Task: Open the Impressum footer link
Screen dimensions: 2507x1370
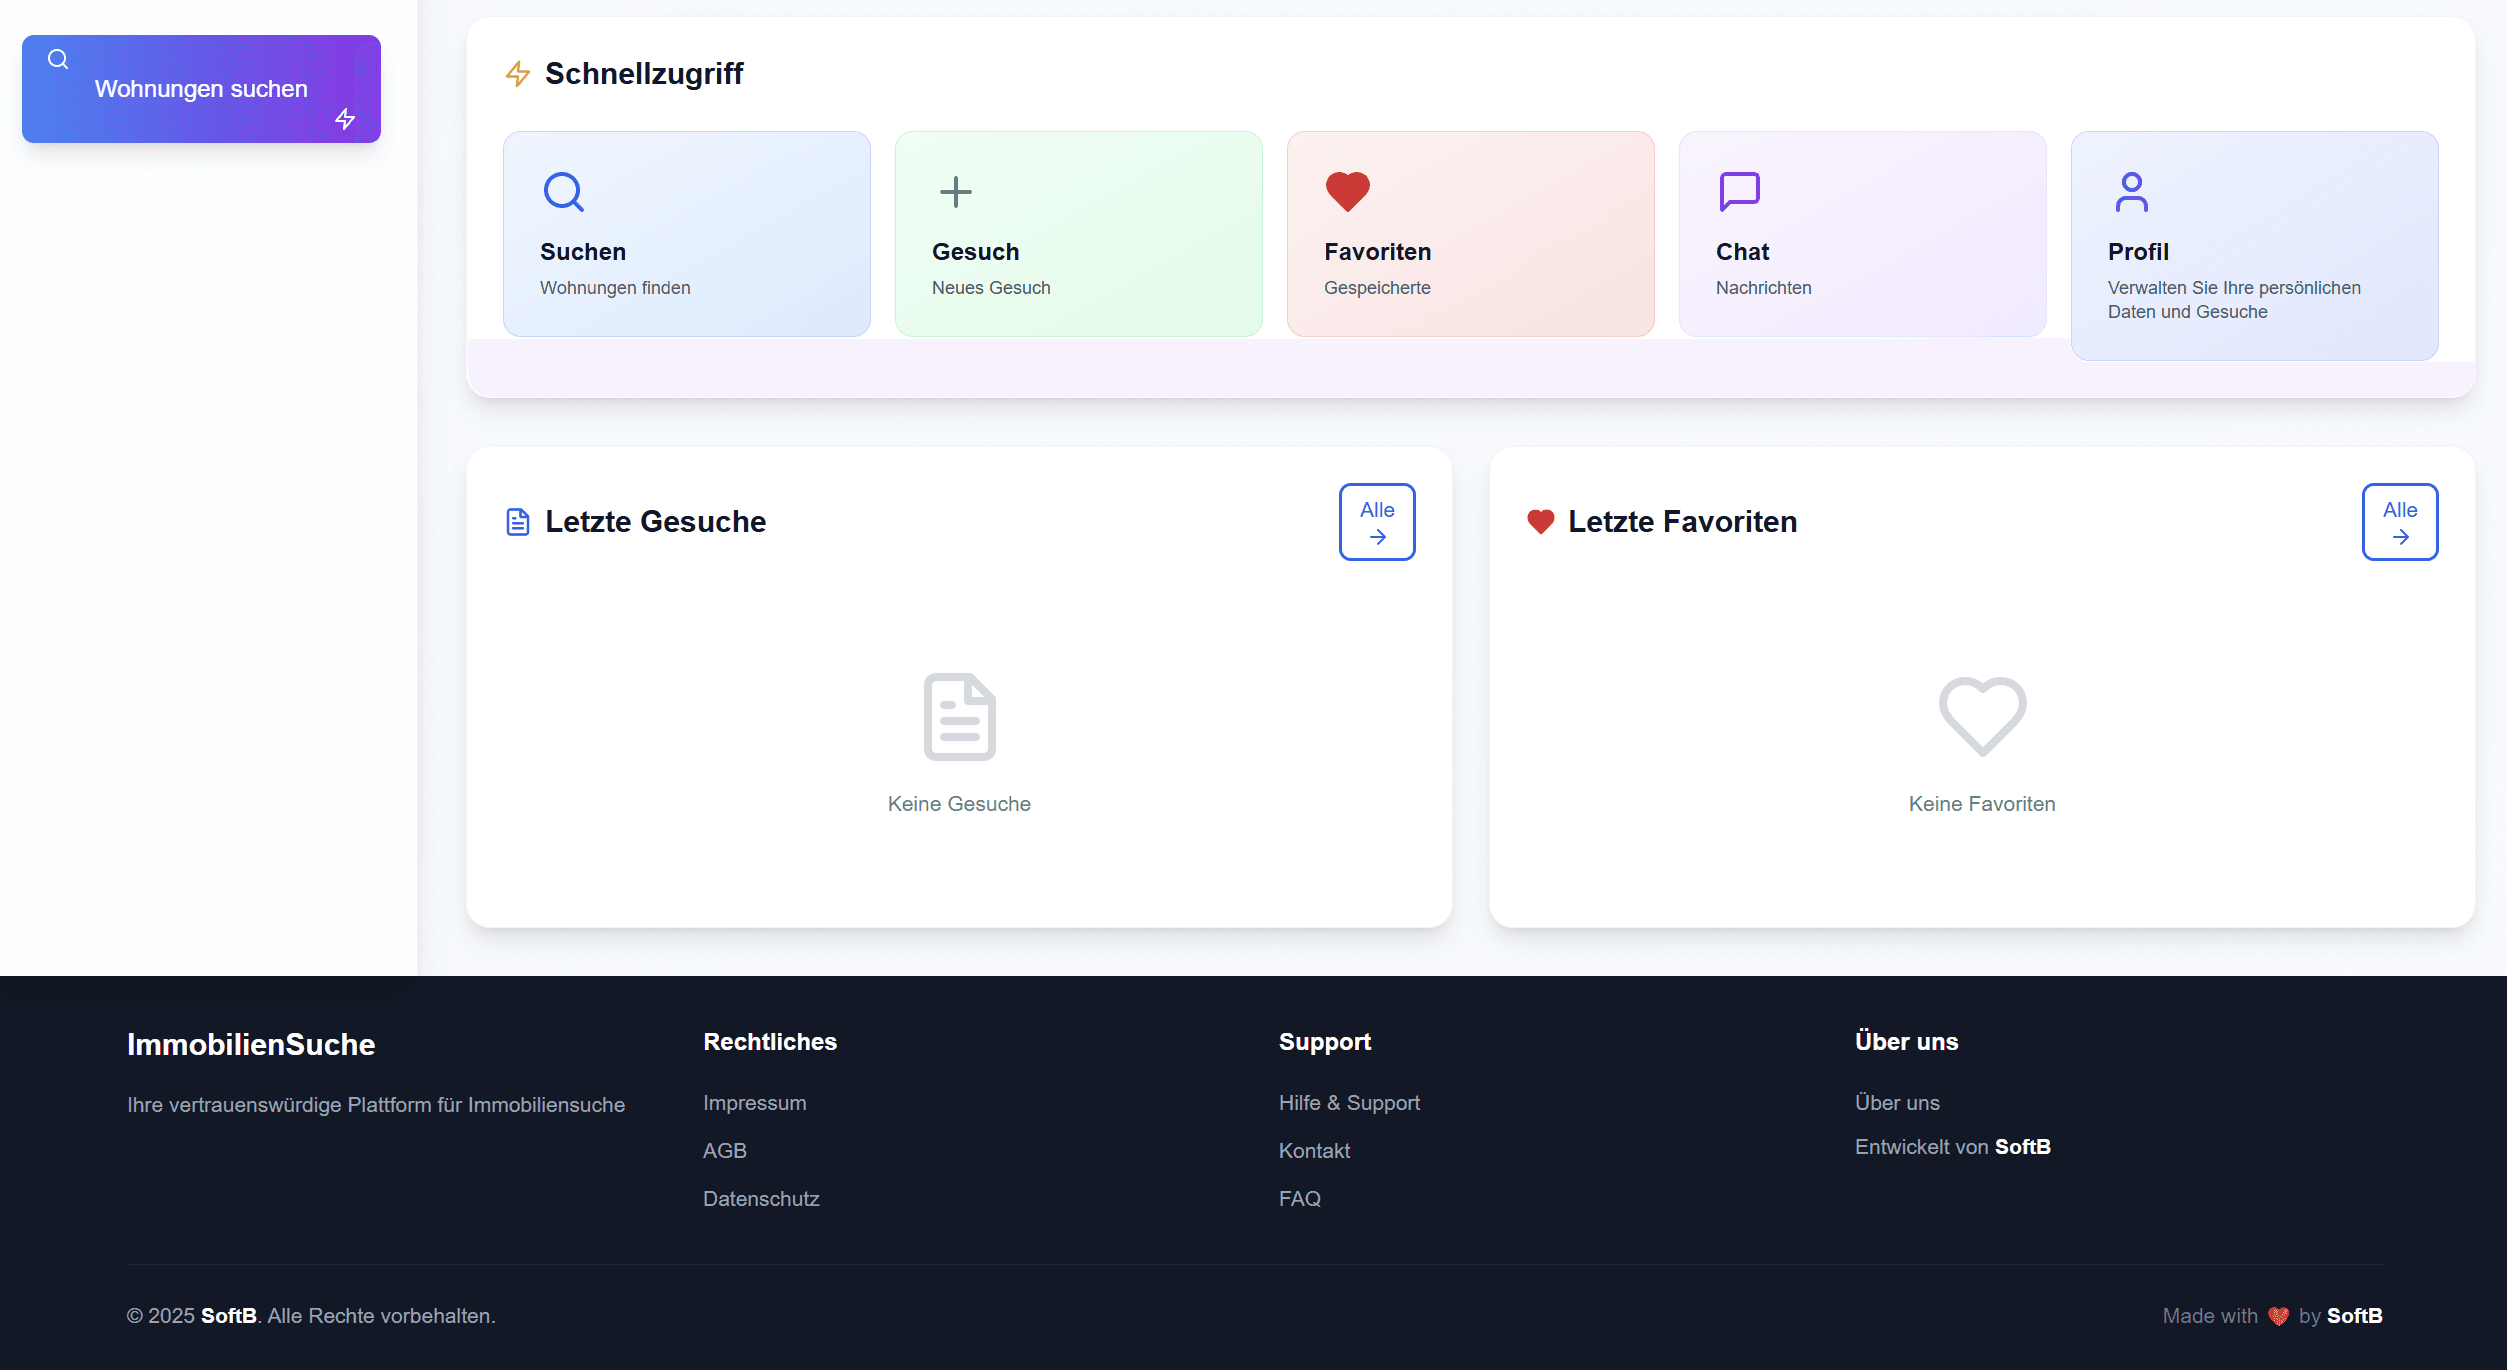Action: pos(754,1103)
